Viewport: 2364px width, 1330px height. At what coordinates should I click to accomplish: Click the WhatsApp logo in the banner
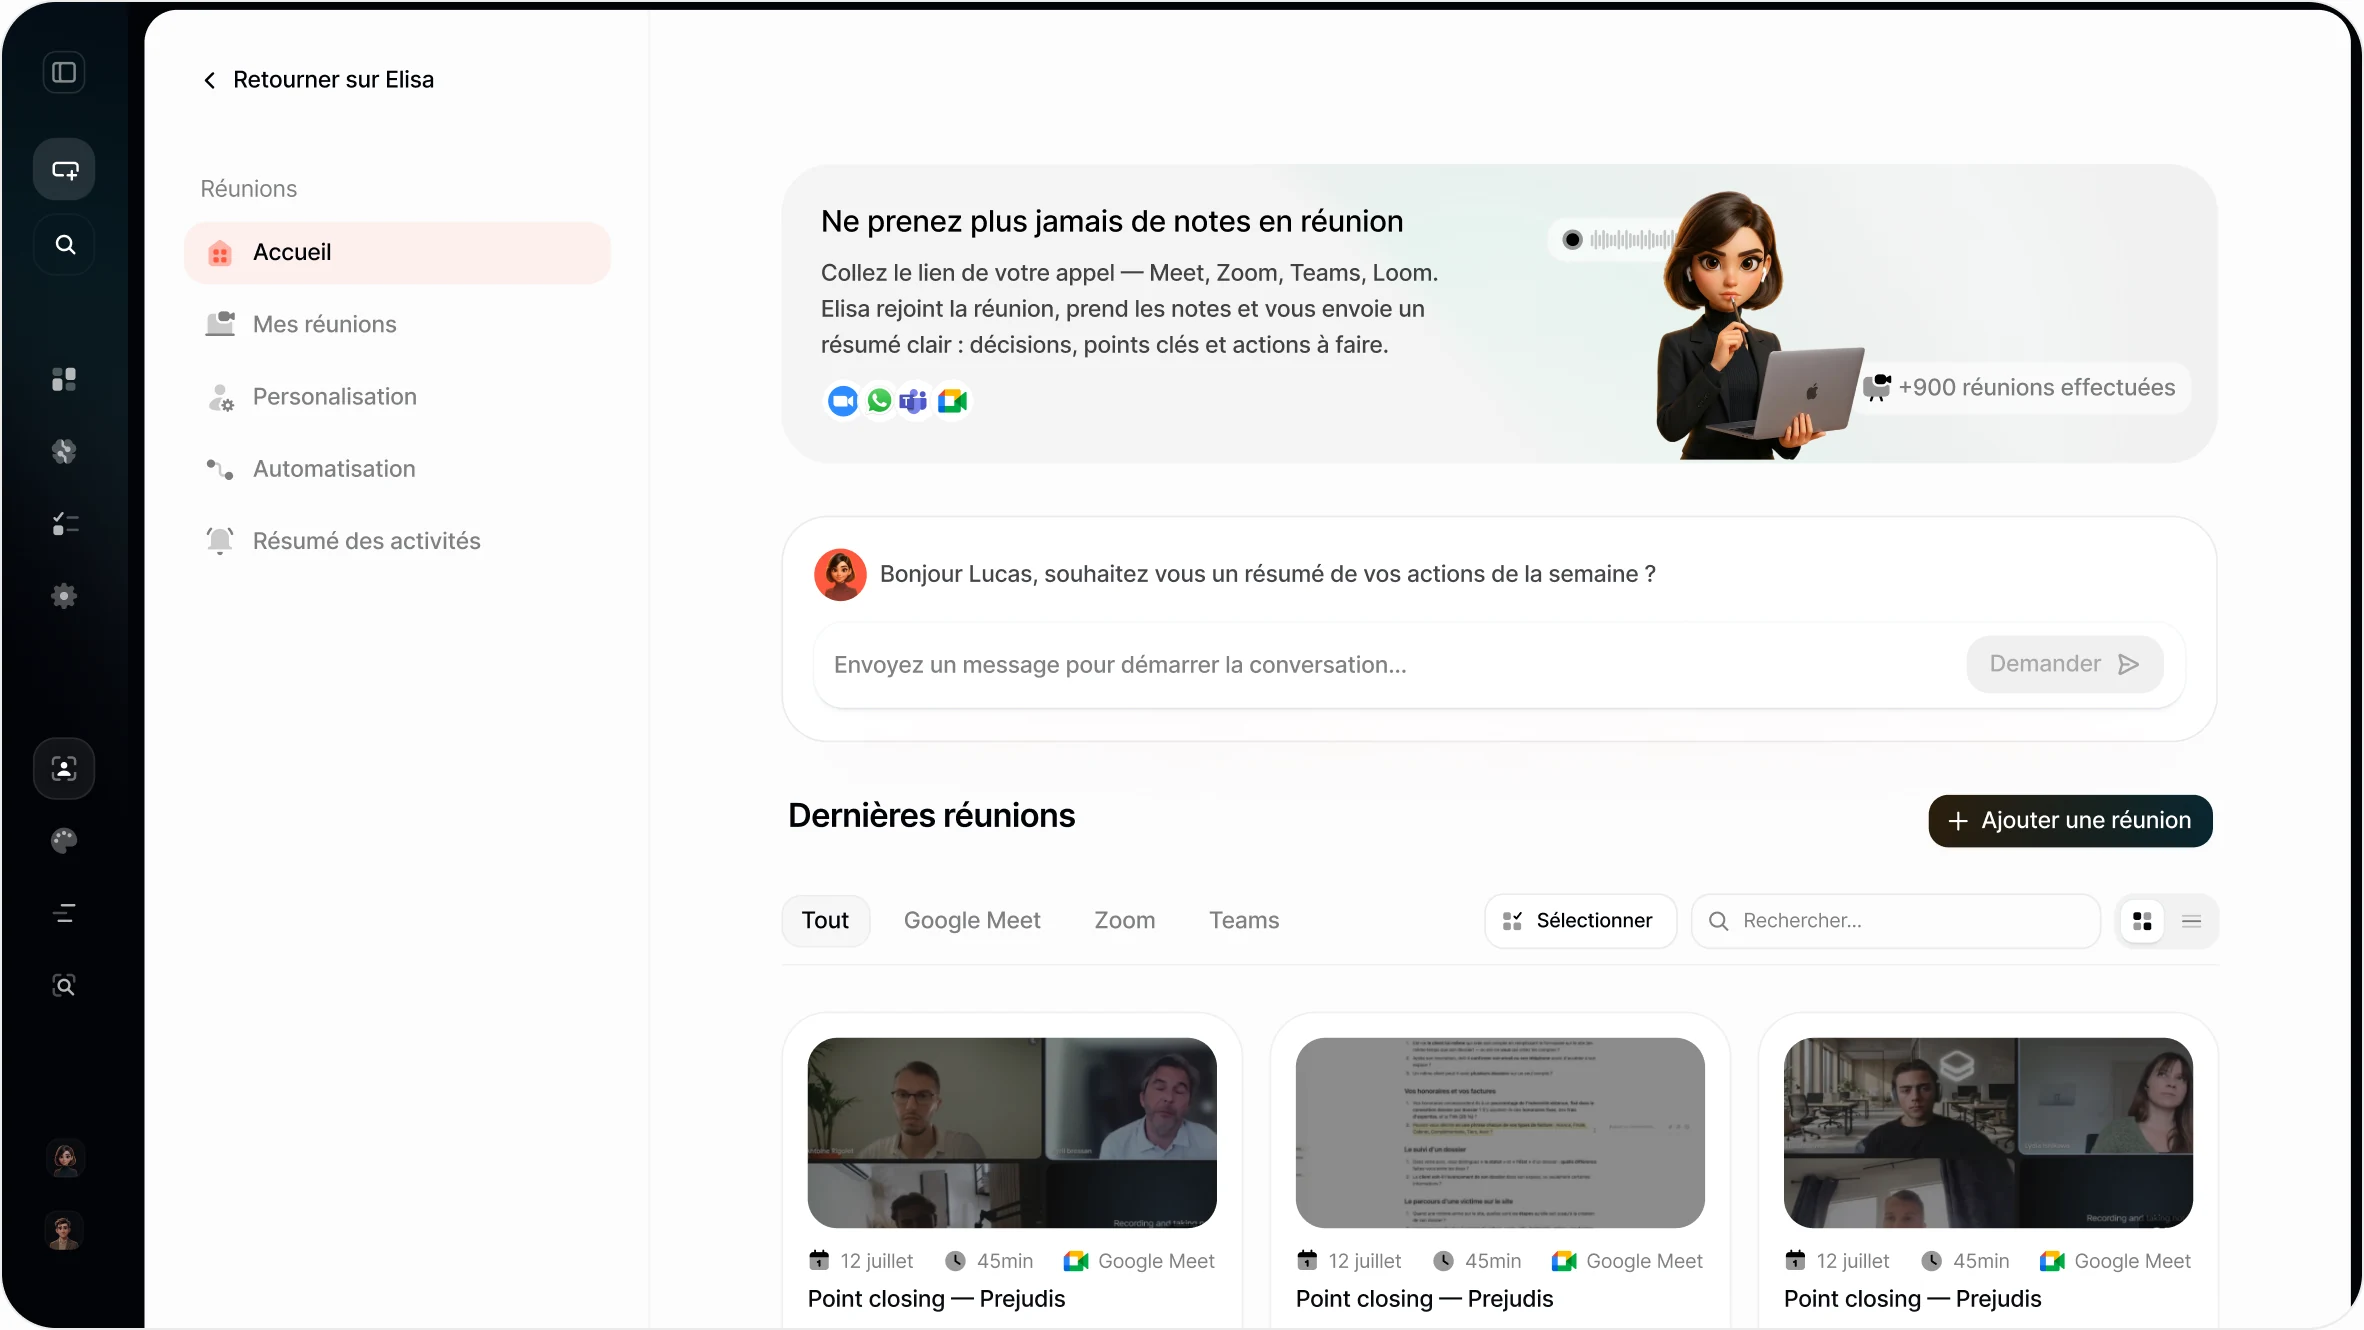(879, 401)
